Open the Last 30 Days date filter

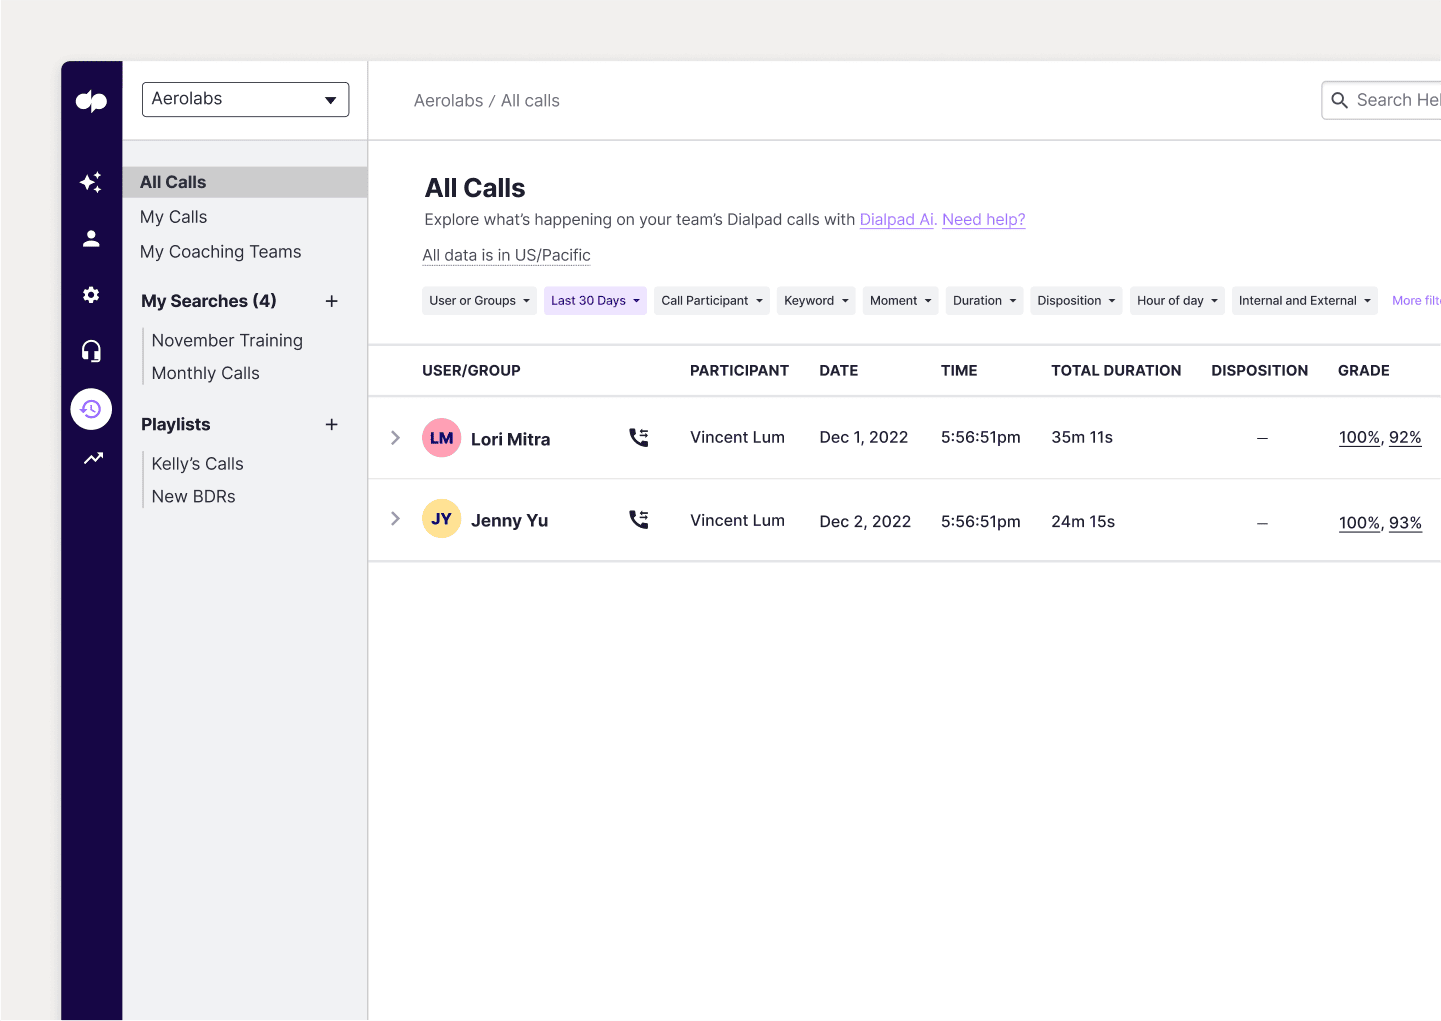coord(595,300)
